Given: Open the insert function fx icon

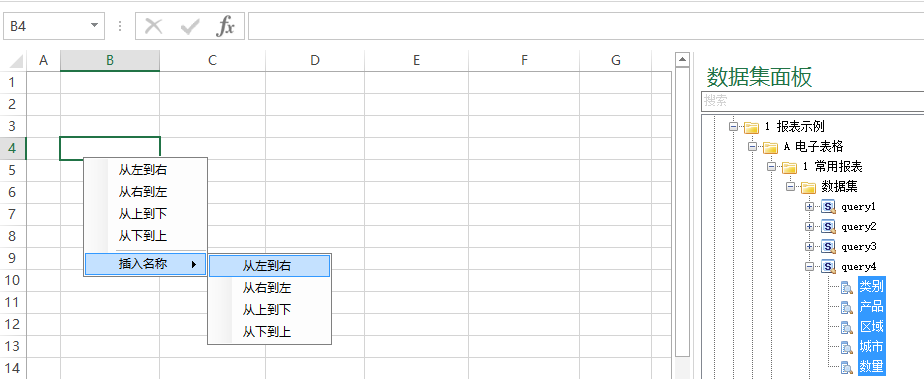Looking at the screenshot, I should click(225, 27).
